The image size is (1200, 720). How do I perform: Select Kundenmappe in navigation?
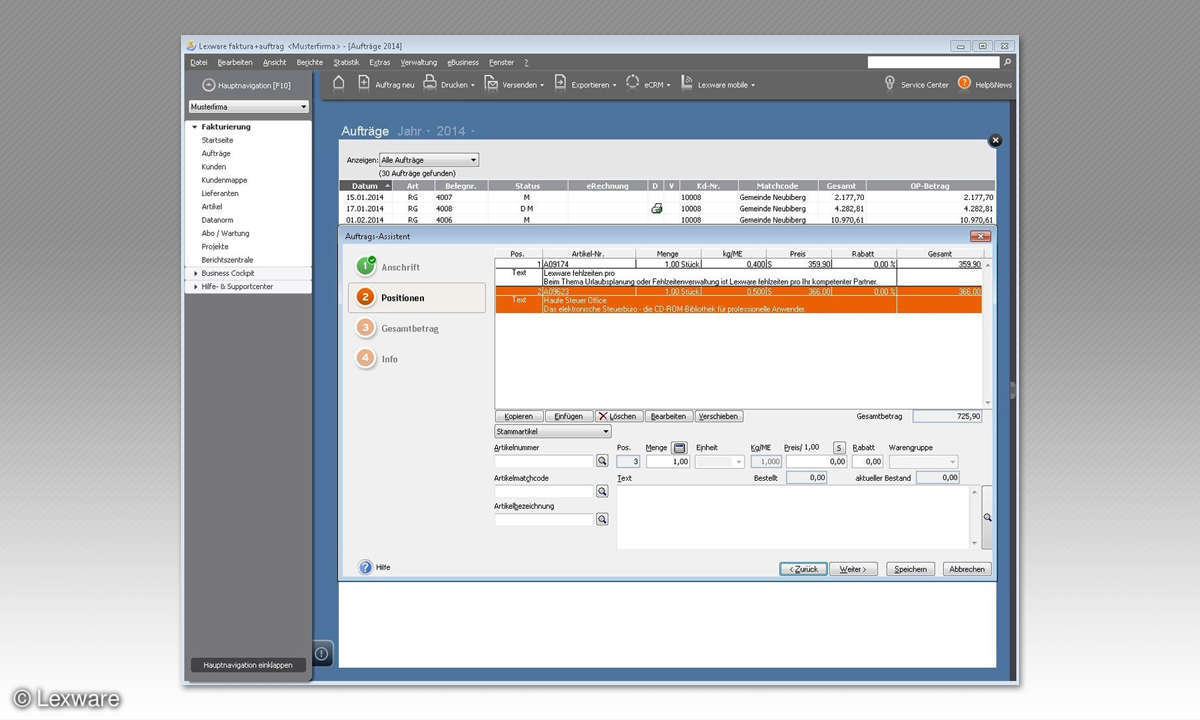point(224,180)
